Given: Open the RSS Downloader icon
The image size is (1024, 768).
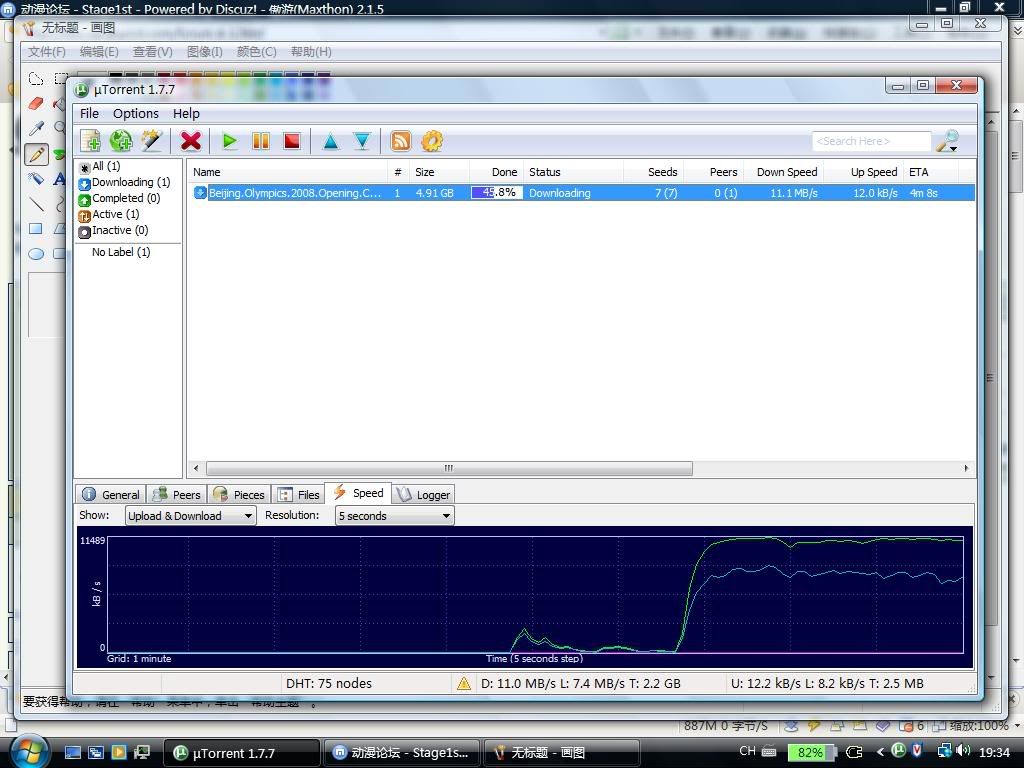Looking at the screenshot, I should pos(400,141).
